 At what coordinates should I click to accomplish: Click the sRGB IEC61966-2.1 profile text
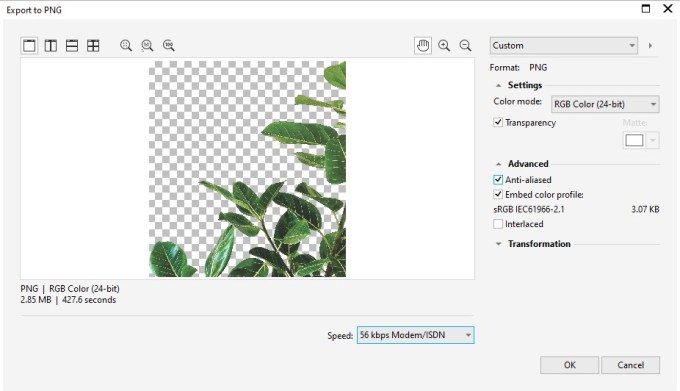tap(529, 209)
